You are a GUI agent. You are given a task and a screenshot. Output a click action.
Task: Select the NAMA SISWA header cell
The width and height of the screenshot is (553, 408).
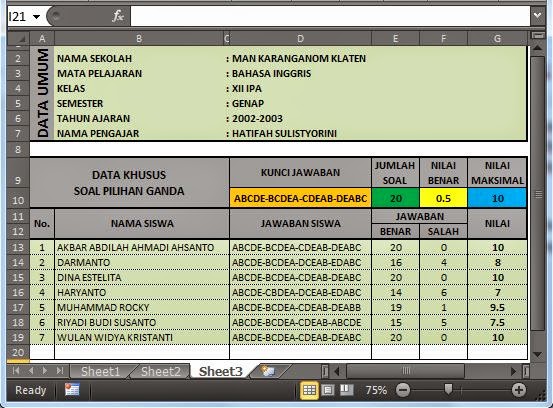(142, 224)
